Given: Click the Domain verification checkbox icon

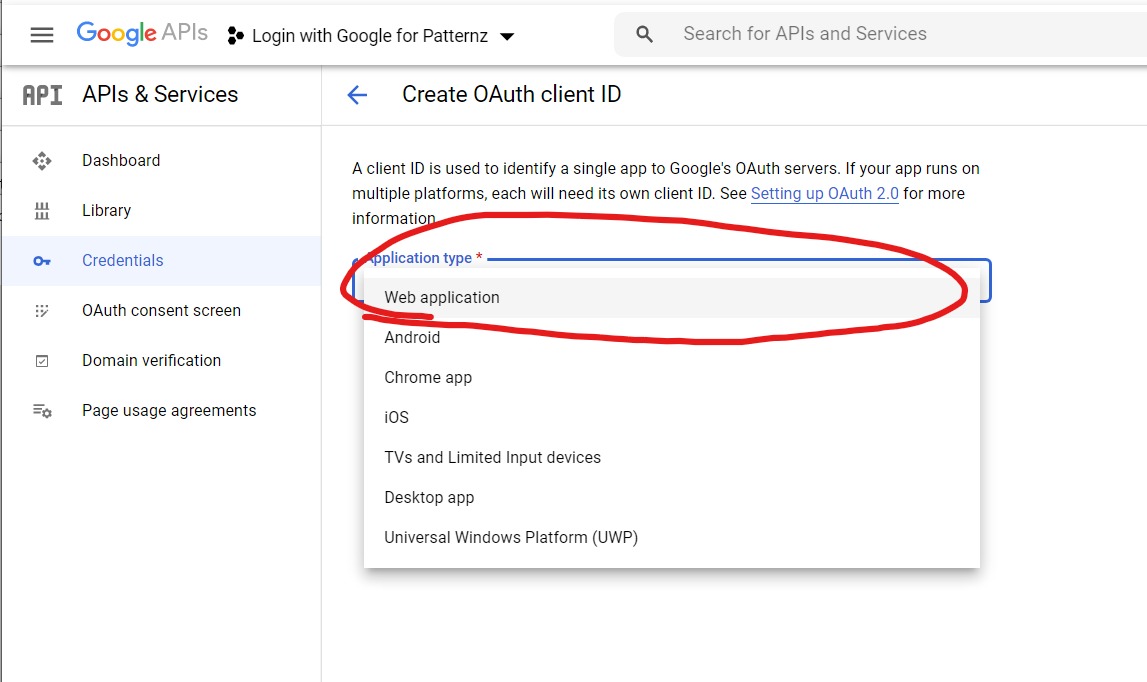Looking at the screenshot, I should click(x=42, y=361).
